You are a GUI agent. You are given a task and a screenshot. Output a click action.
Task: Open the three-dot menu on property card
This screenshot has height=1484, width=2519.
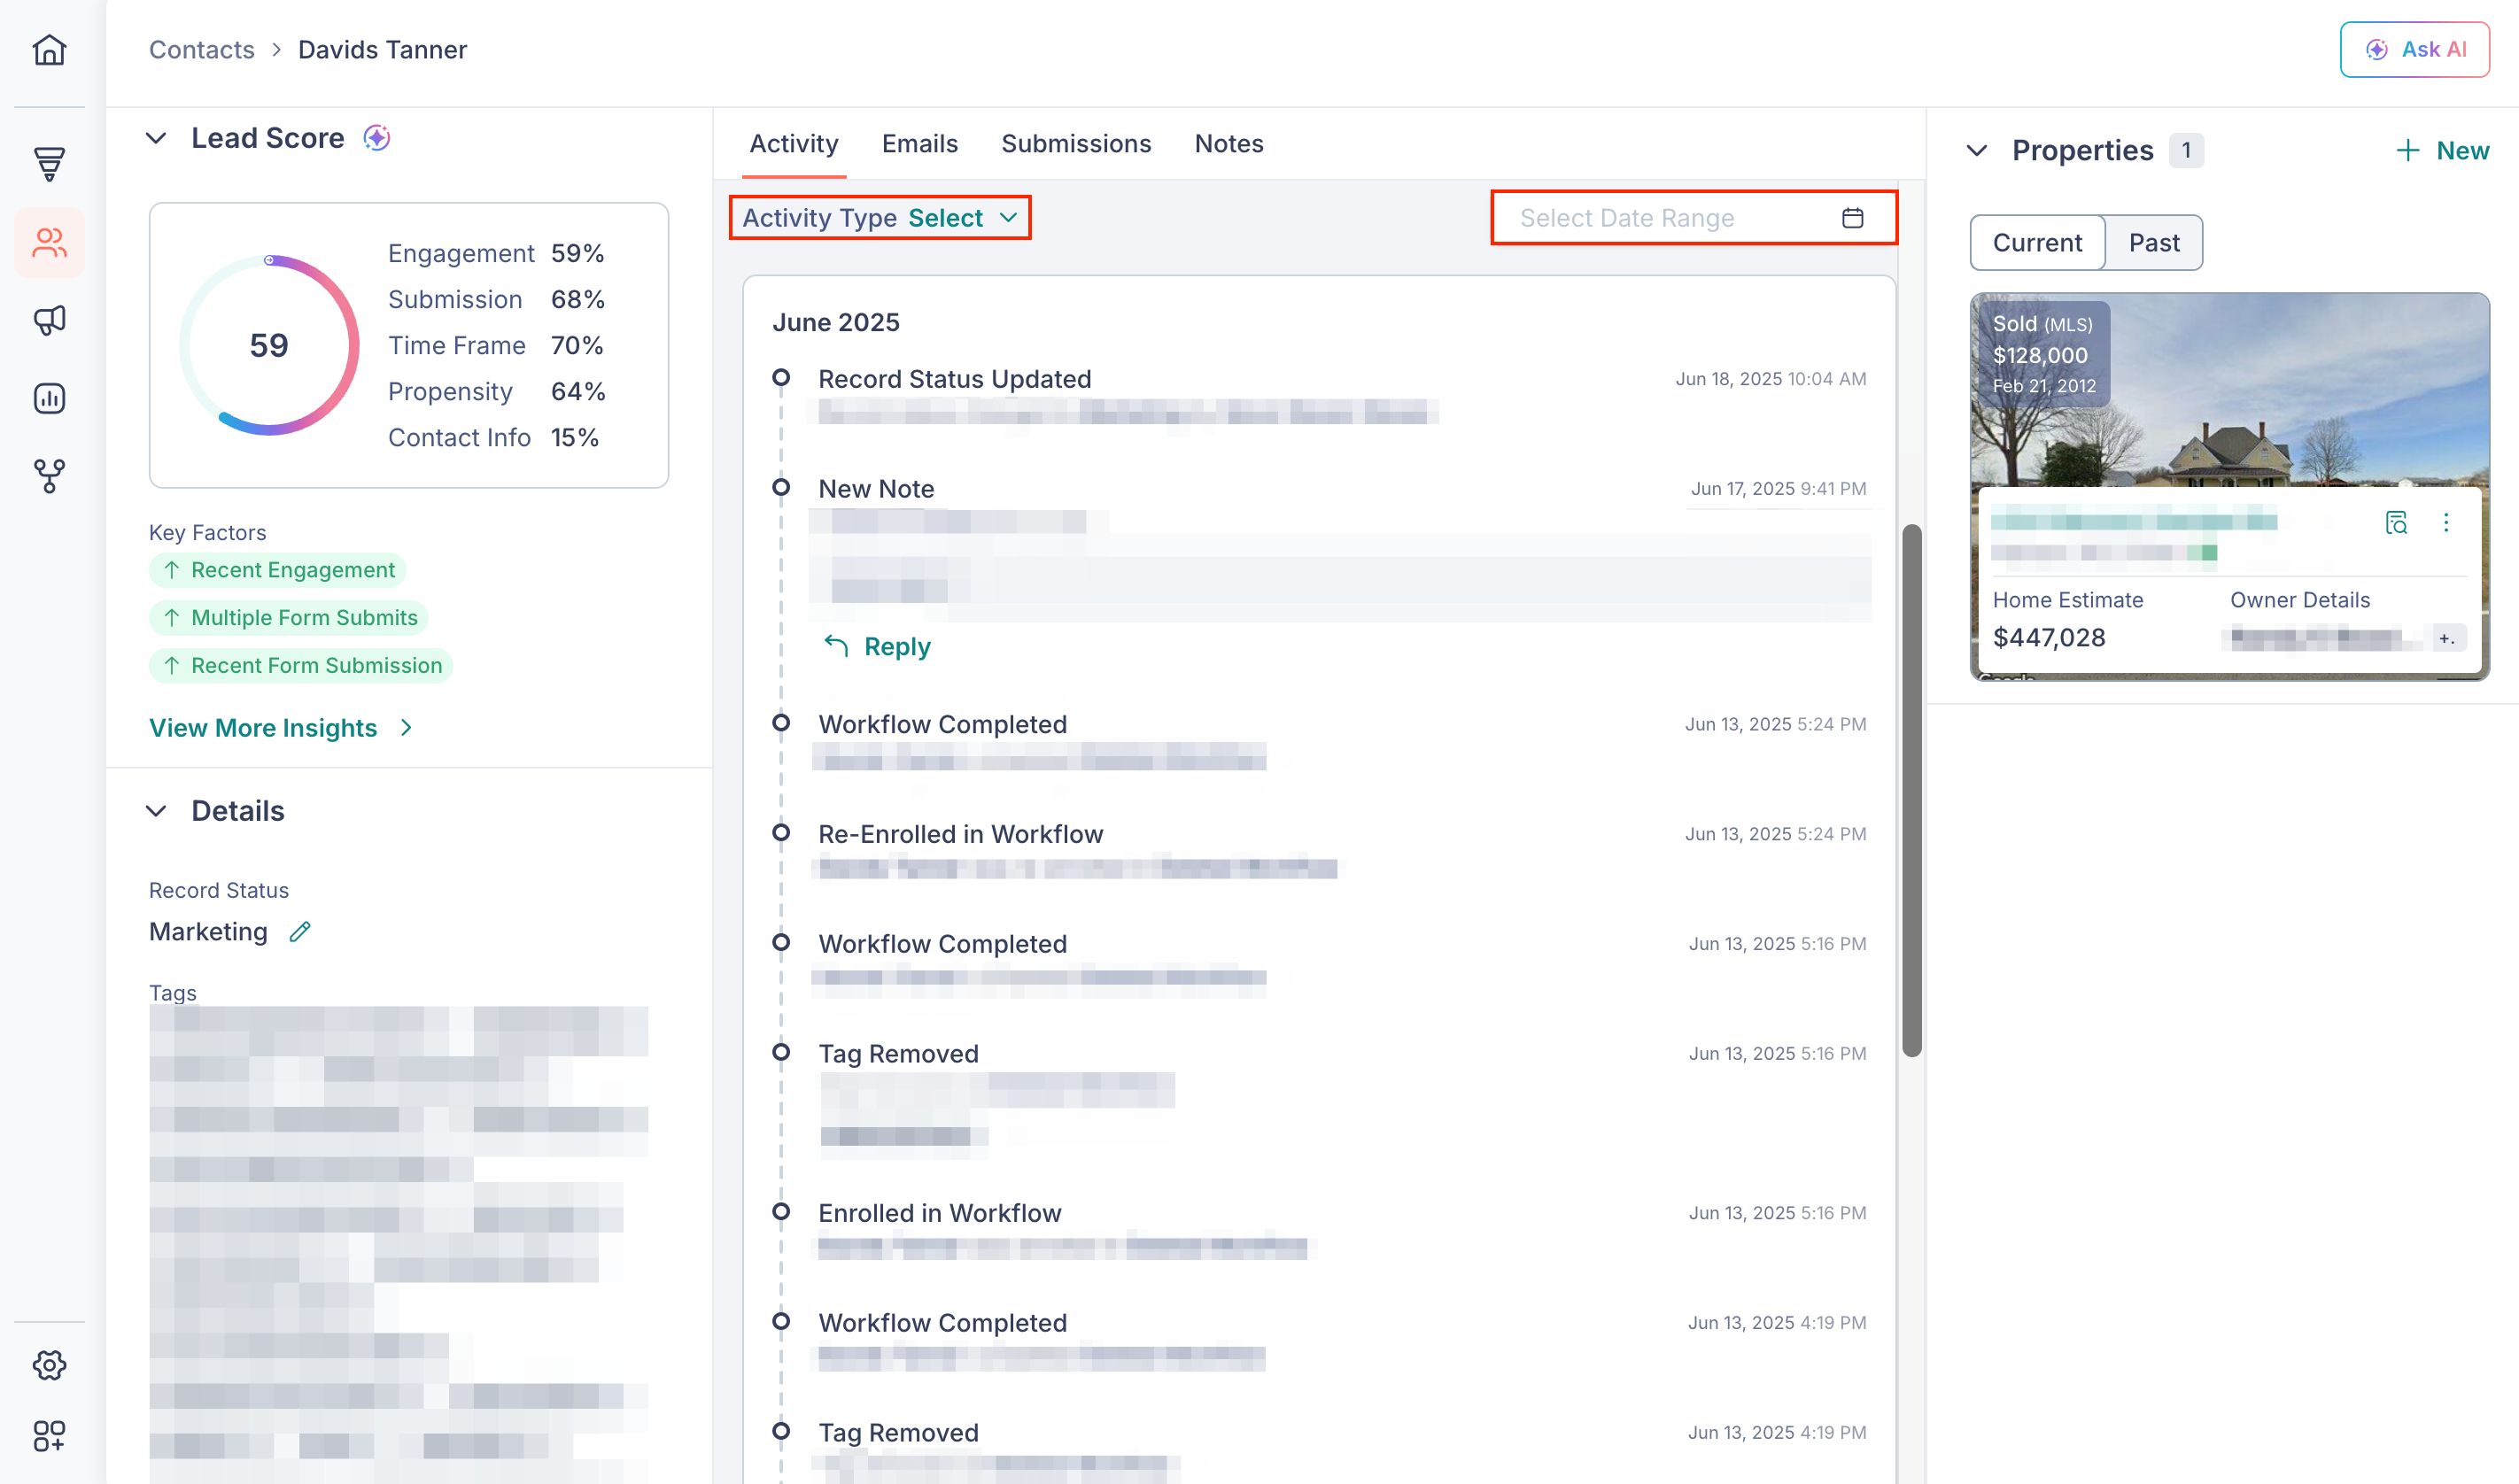(2446, 522)
